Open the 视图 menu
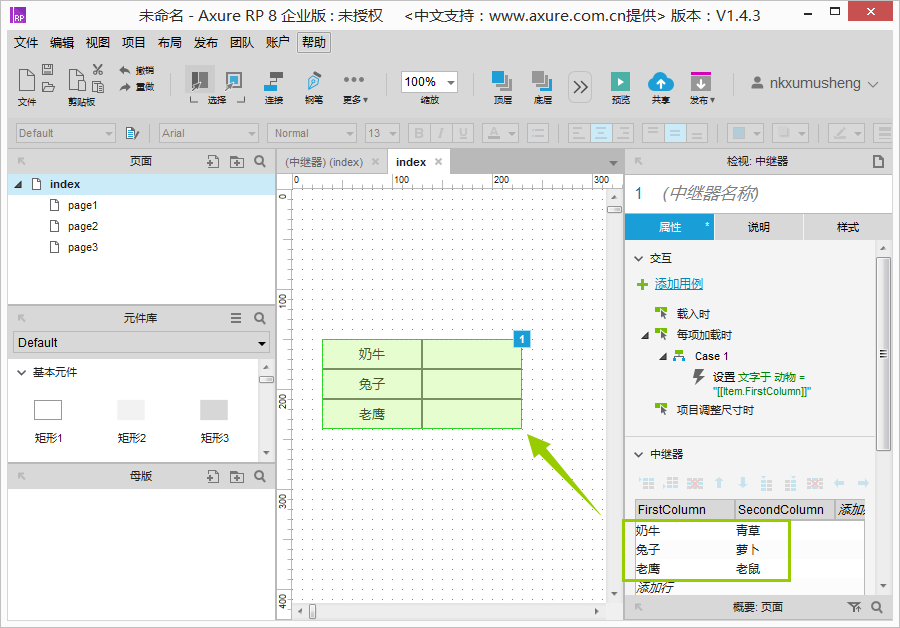The image size is (900, 628). [x=98, y=42]
